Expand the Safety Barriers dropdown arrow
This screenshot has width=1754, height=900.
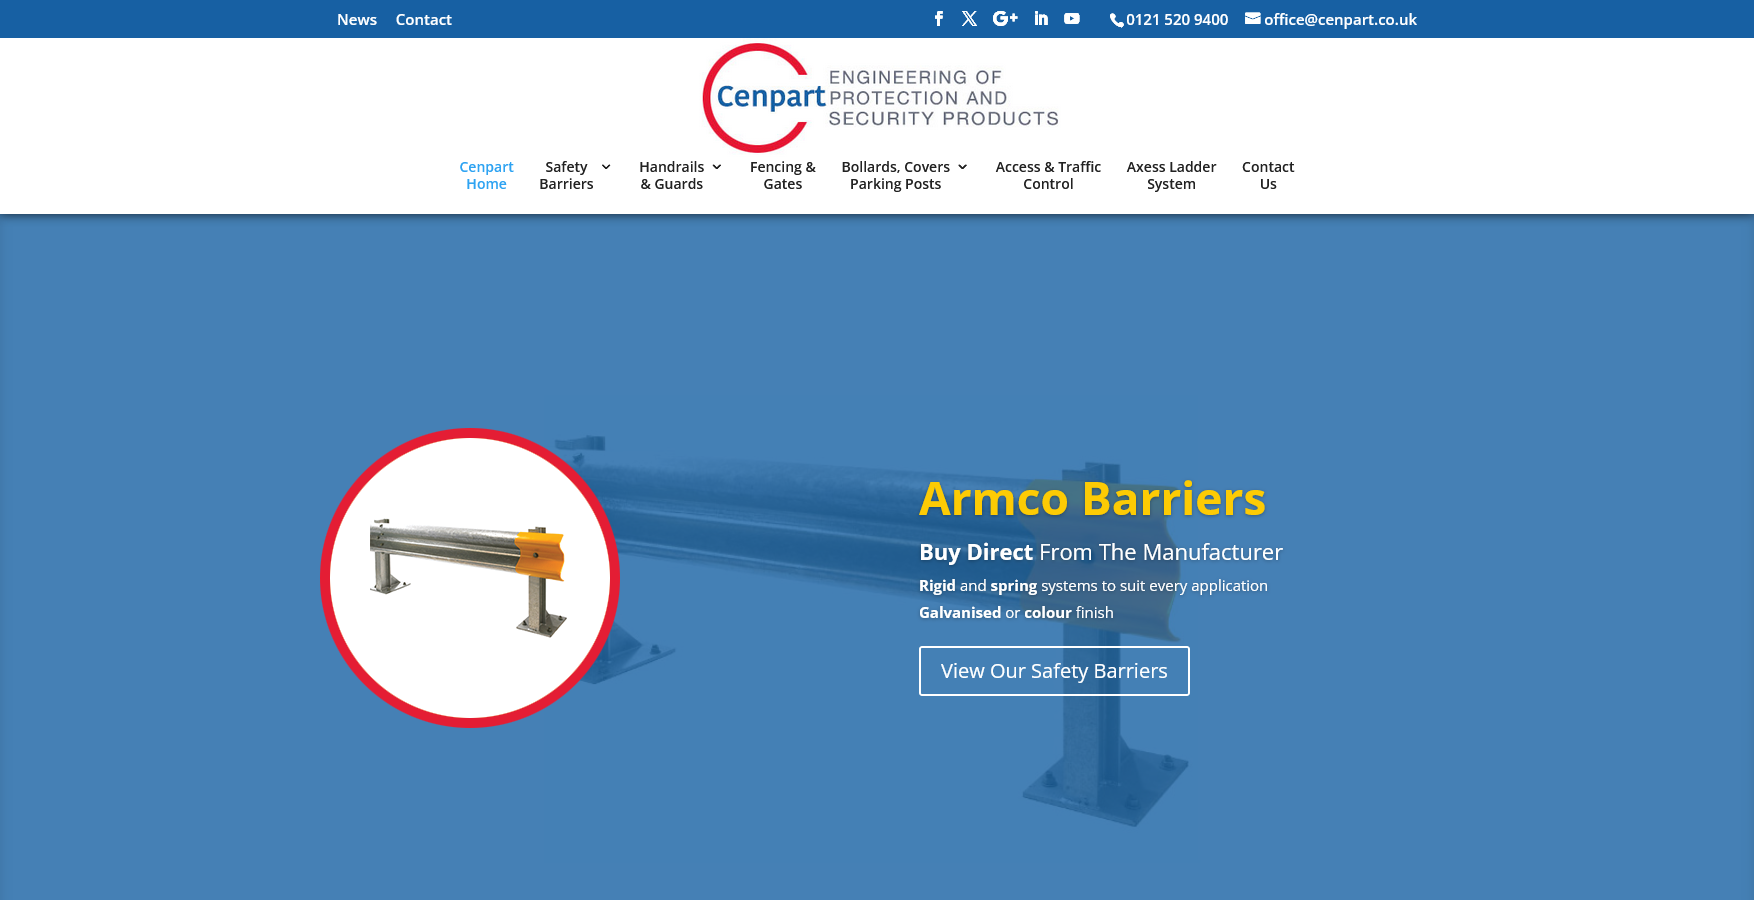(606, 167)
